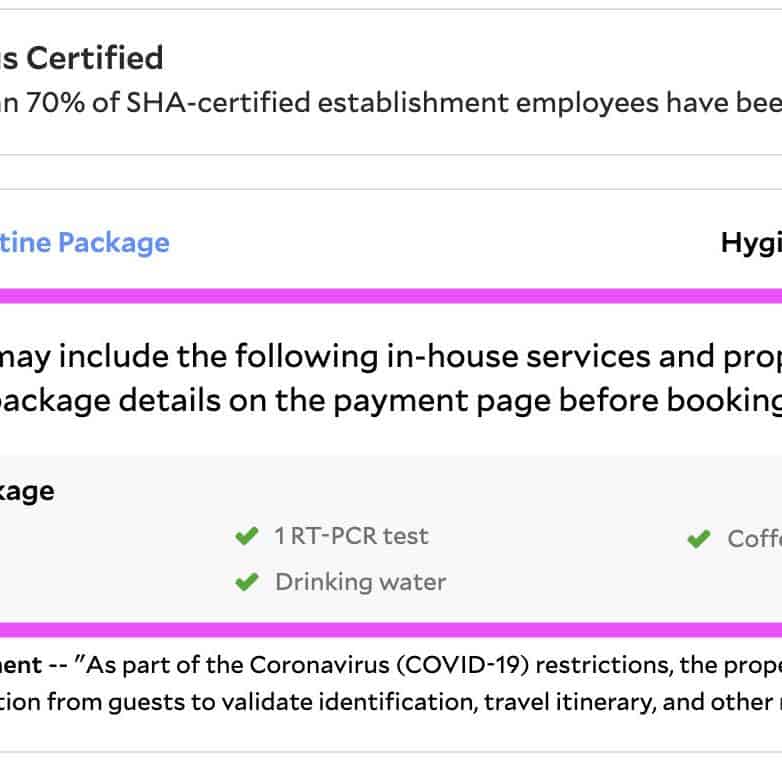Click the lower pink highlight bar
782x772 pixels.
pos(391,629)
